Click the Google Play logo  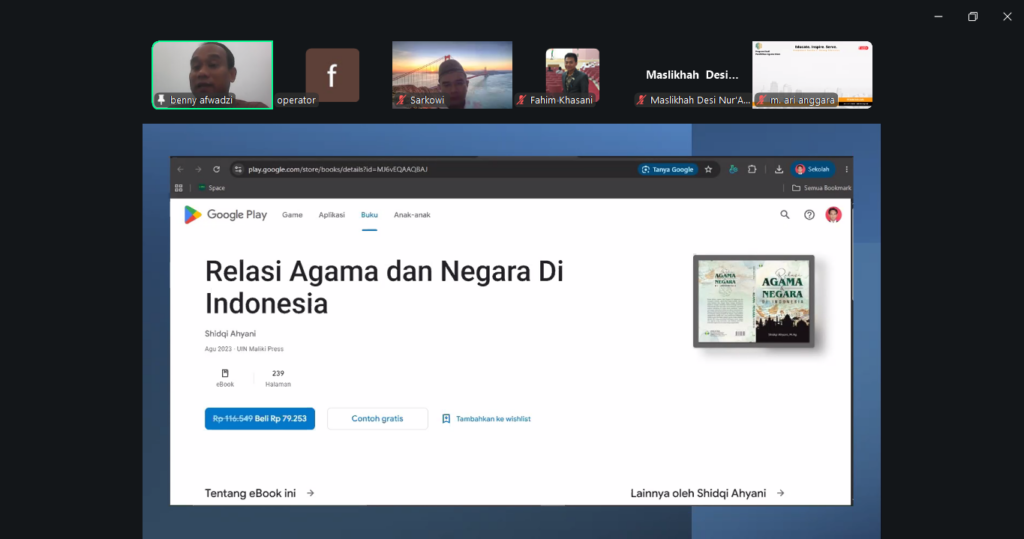point(225,214)
